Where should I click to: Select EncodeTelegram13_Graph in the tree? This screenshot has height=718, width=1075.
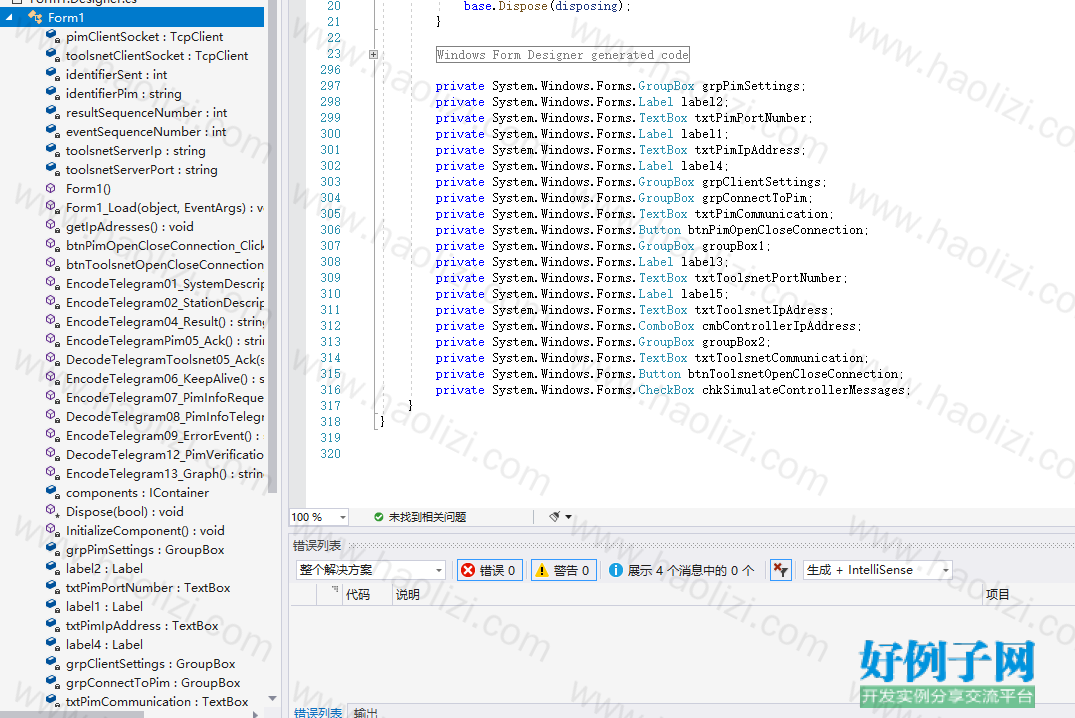point(165,474)
